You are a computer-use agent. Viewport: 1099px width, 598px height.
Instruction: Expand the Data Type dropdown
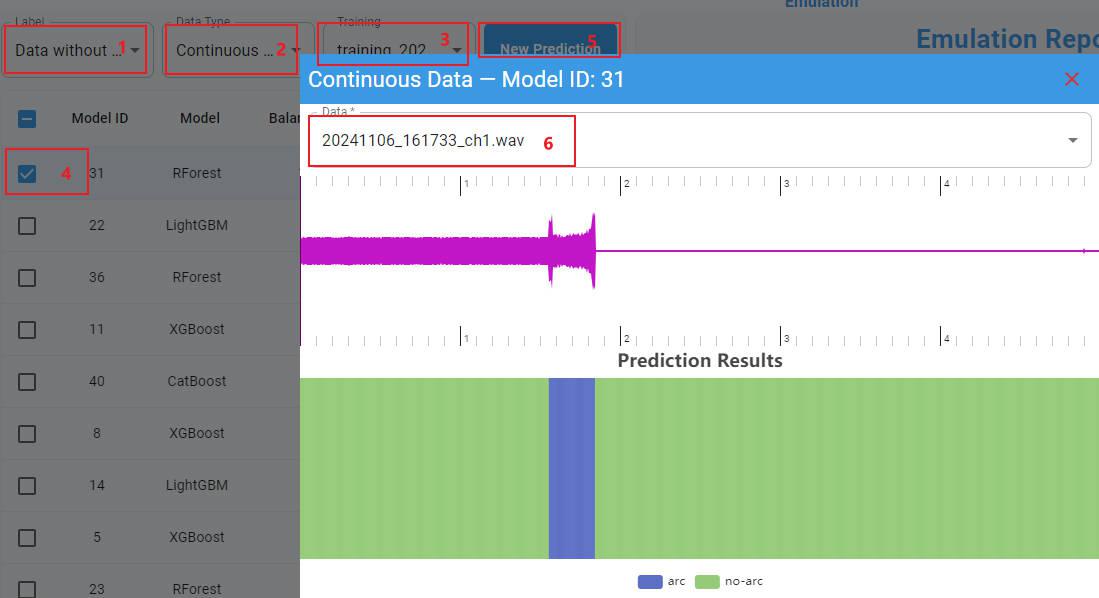(x=296, y=50)
